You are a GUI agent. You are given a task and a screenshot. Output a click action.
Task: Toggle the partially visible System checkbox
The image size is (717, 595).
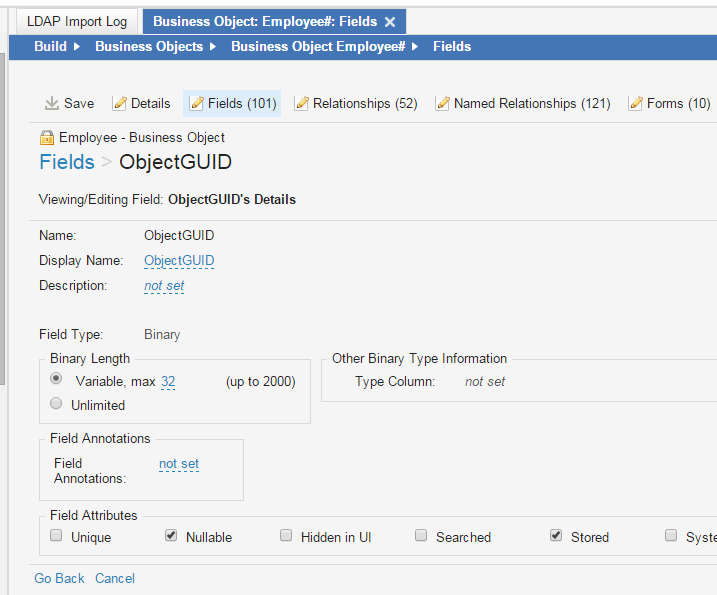click(x=671, y=535)
